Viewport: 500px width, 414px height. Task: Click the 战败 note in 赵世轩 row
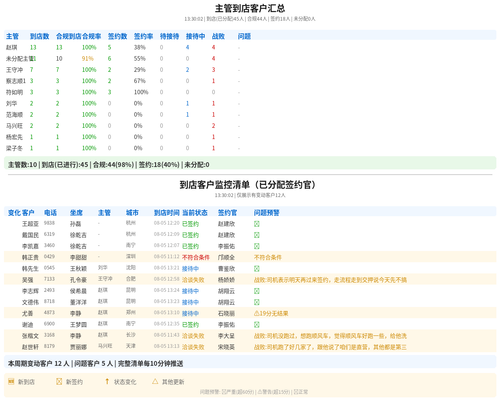point(330,347)
